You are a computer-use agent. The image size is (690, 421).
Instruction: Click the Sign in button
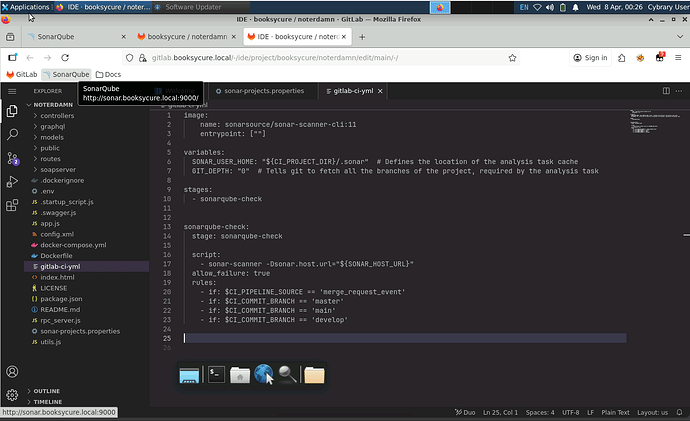(x=590, y=58)
